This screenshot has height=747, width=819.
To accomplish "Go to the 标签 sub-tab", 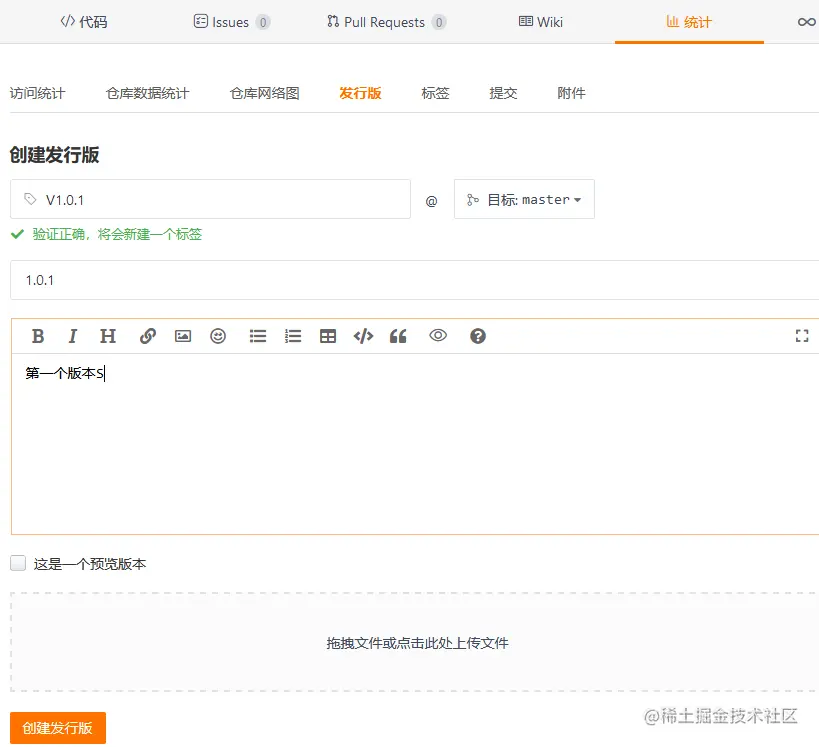I will click(435, 92).
